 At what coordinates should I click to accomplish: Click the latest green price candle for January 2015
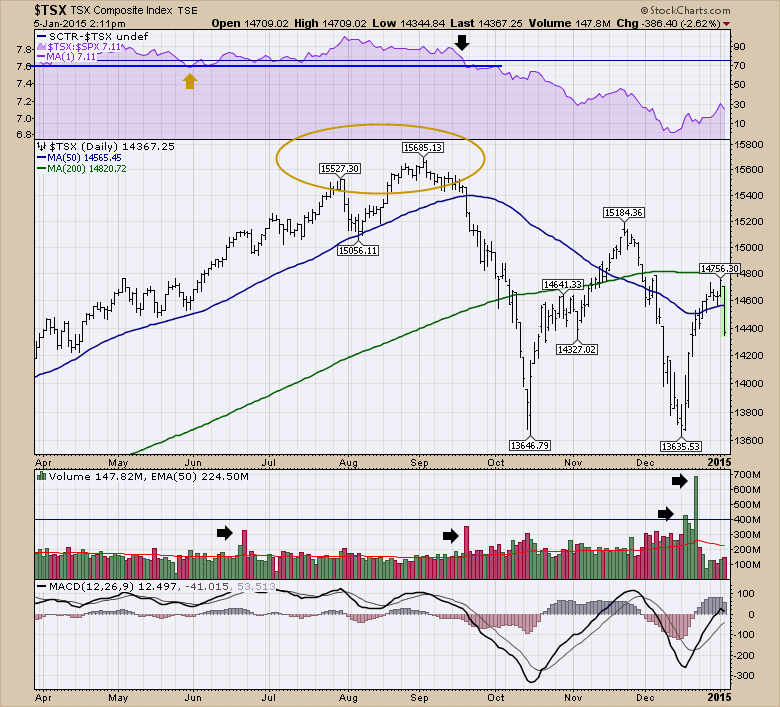click(724, 310)
